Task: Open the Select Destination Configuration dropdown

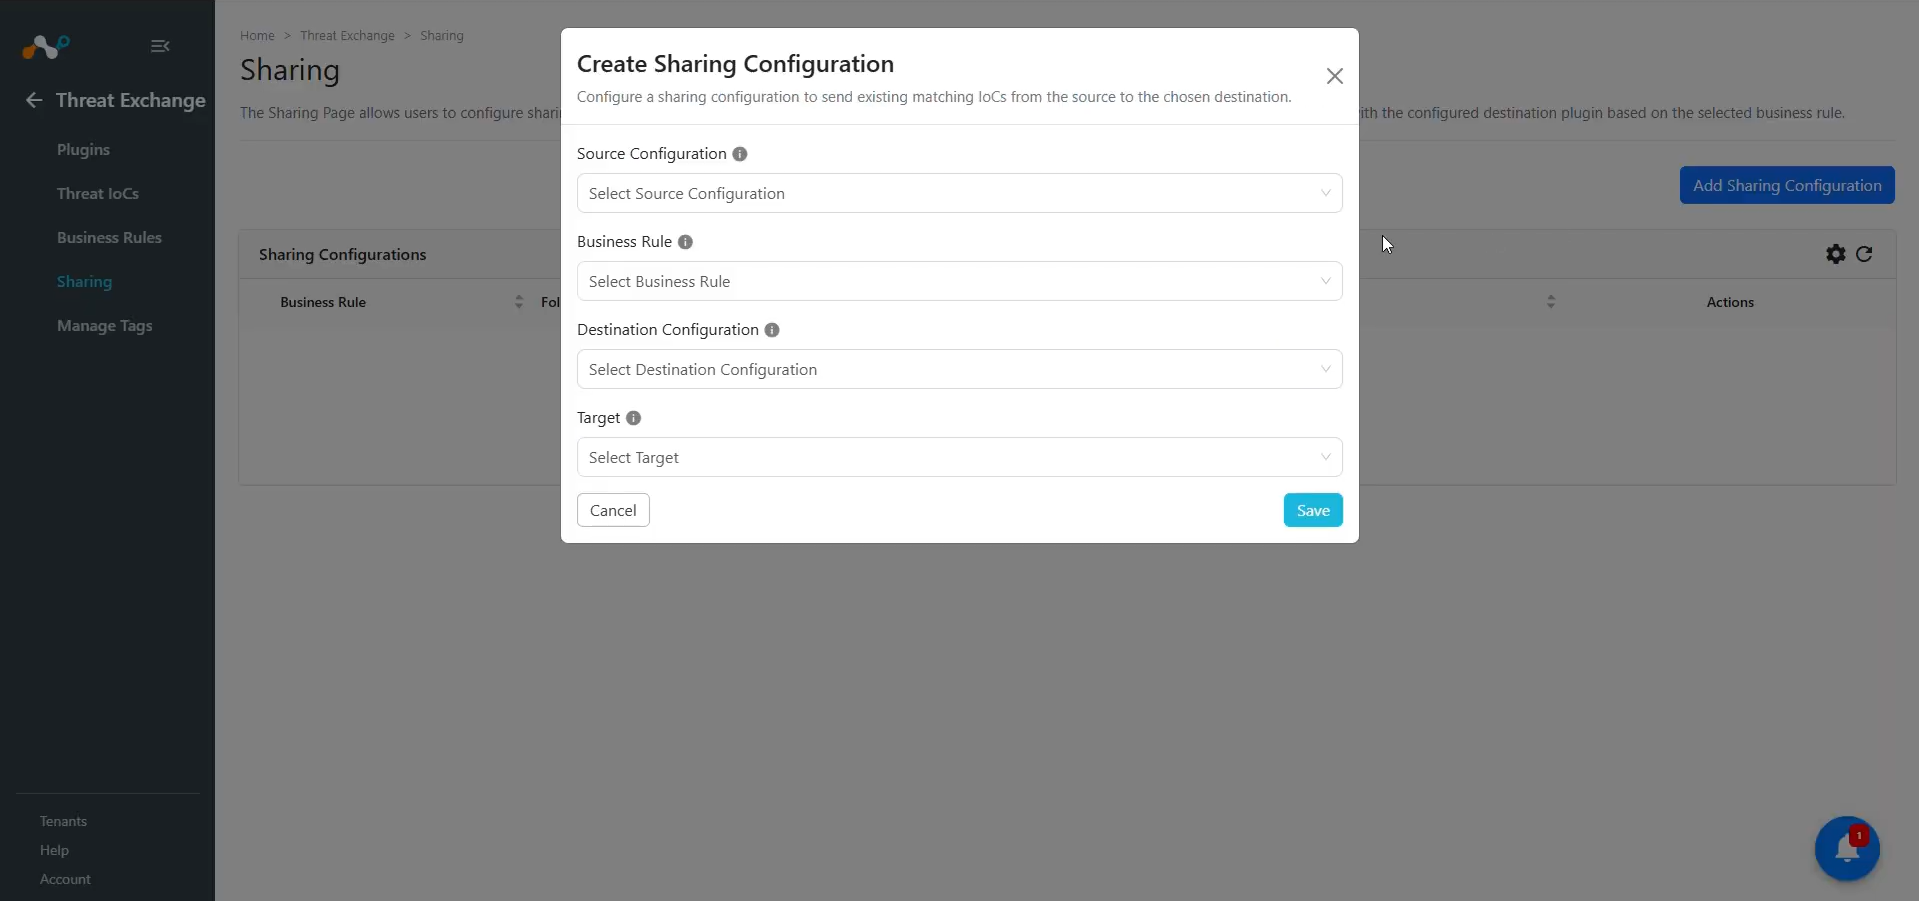Action: point(959,369)
